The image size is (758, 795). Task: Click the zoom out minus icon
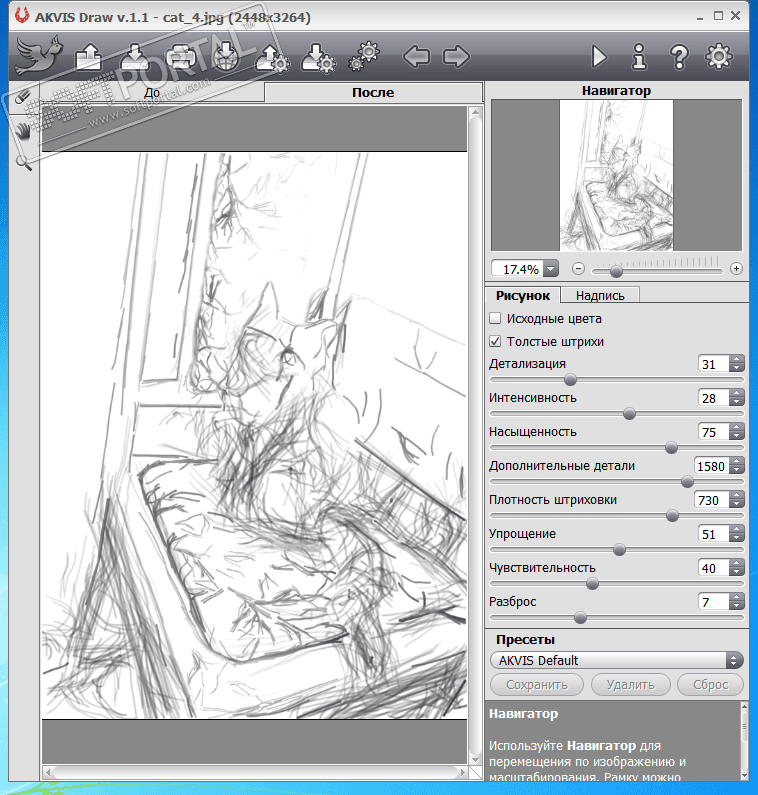(578, 269)
